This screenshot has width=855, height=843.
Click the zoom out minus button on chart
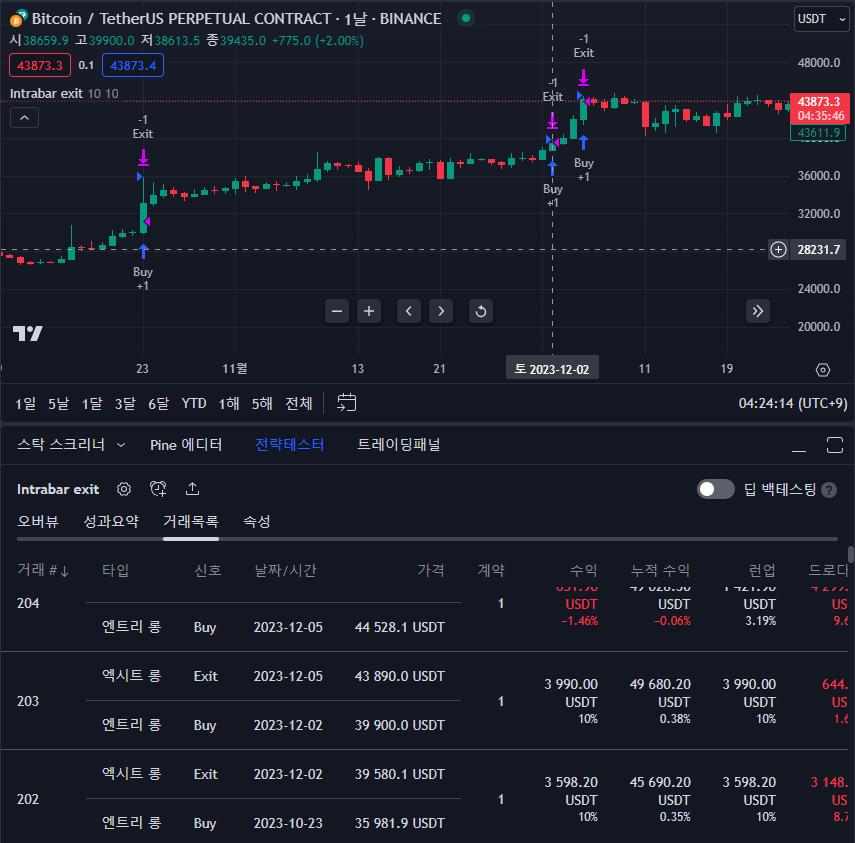pos(336,311)
